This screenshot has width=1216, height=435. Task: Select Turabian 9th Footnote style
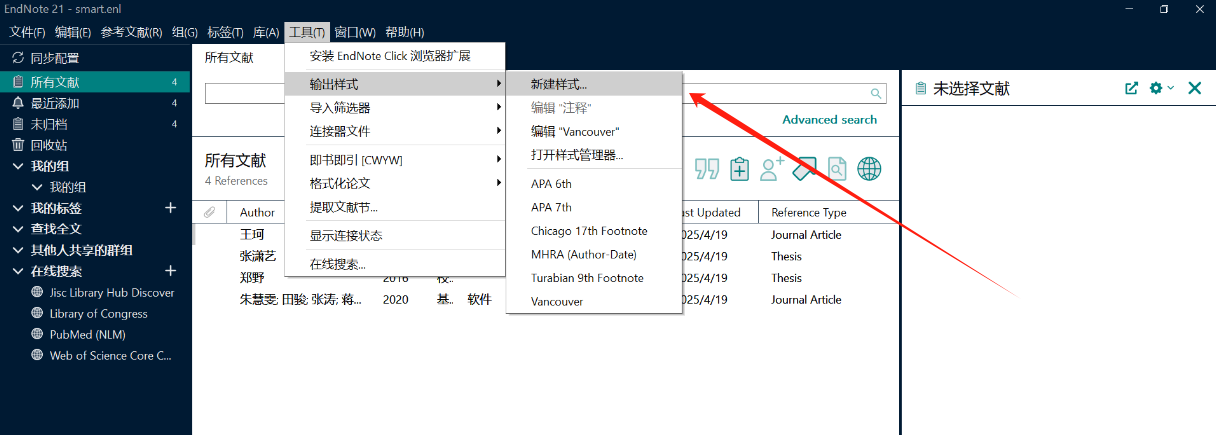[595, 278]
